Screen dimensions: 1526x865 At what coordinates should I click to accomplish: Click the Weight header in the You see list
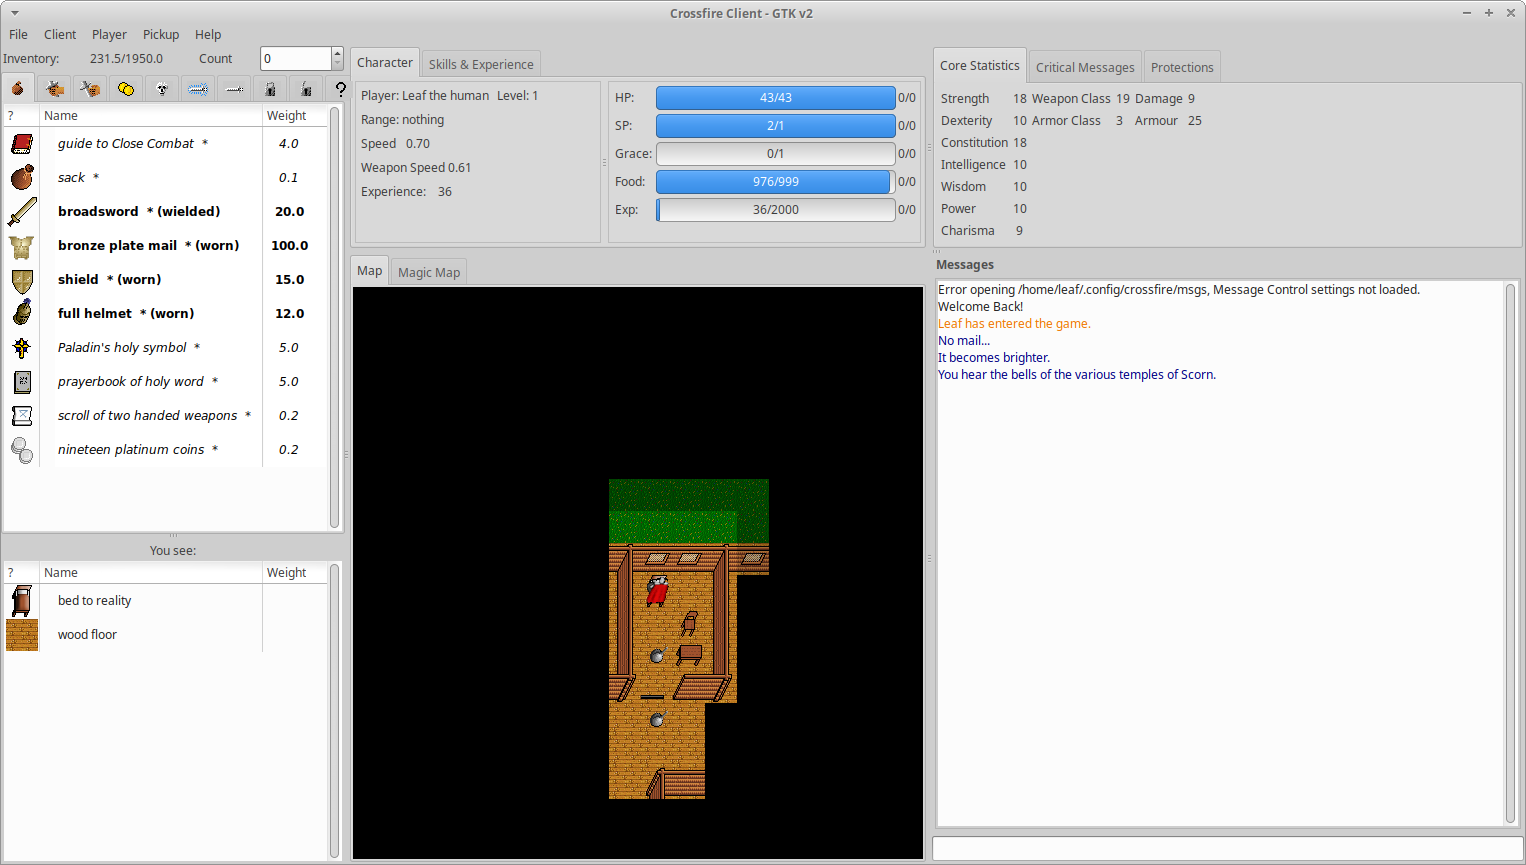[x=295, y=573]
